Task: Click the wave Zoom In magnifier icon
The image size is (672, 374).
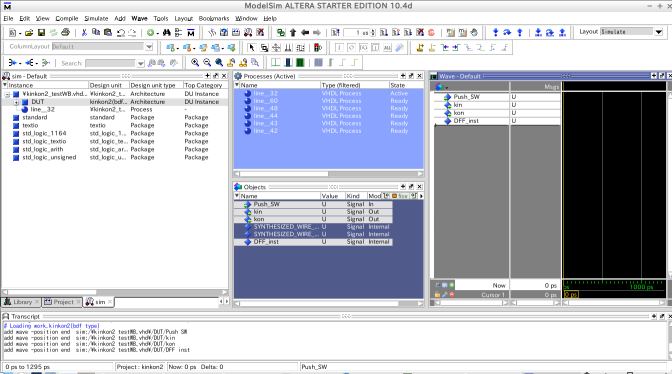Action: [x=195, y=63]
